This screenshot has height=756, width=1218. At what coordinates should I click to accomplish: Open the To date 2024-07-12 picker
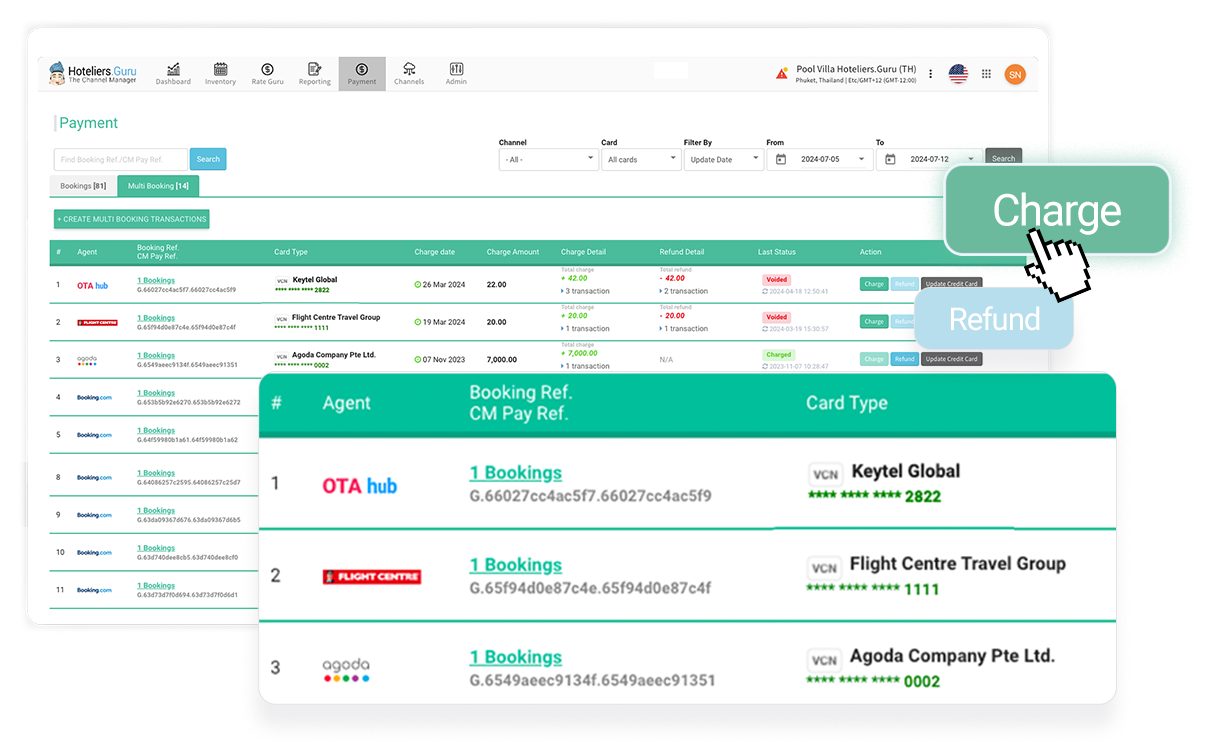coord(929,159)
